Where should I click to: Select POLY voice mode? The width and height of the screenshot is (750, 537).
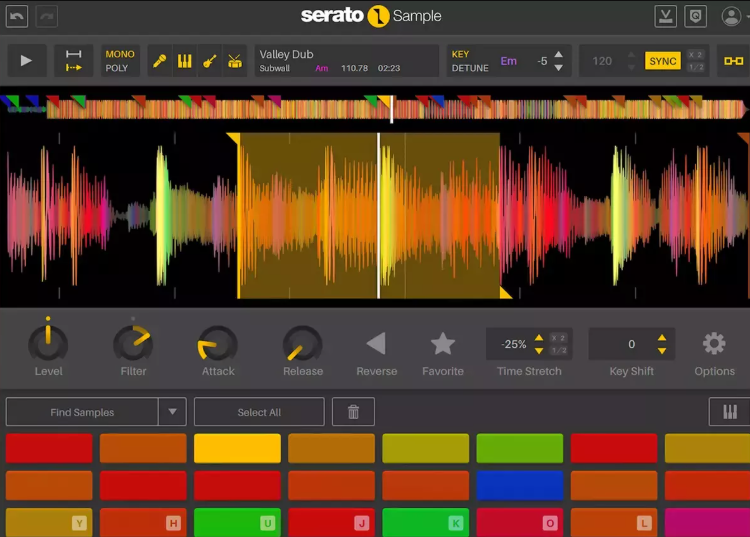tap(117, 68)
